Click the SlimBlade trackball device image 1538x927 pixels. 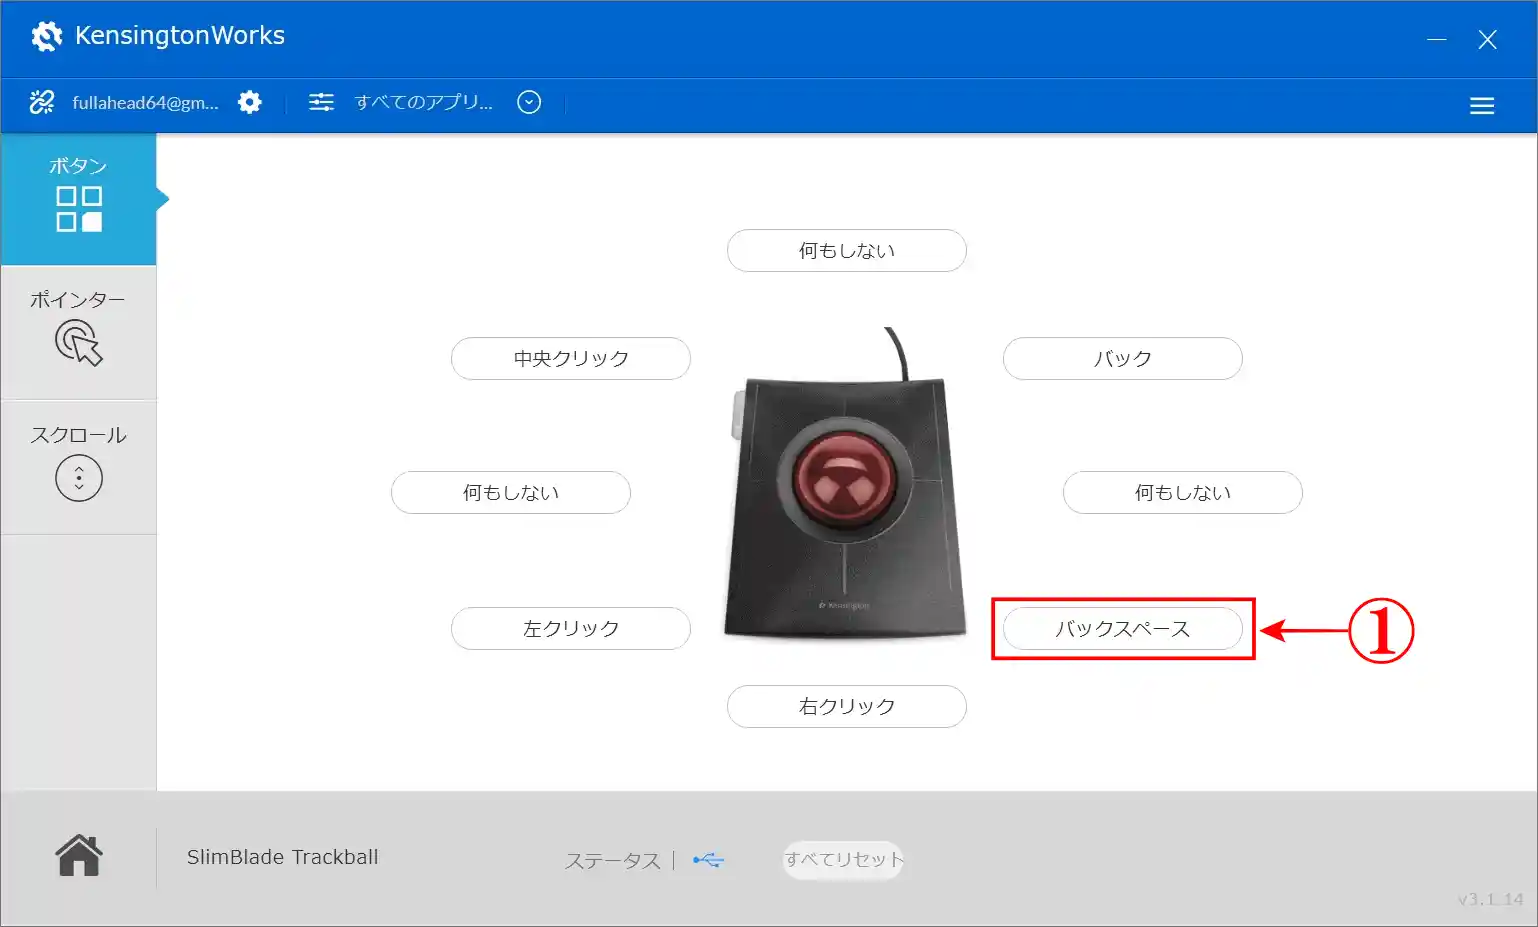click(x=846, y=485)
